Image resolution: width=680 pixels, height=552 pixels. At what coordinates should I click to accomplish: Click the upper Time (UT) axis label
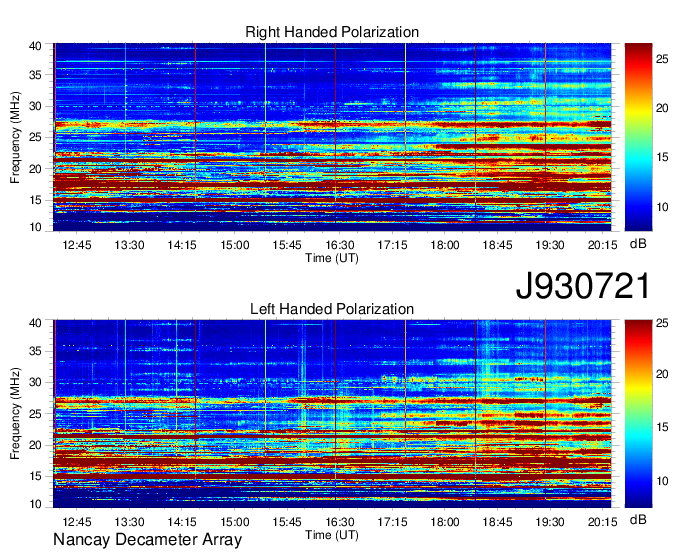pyautogui.click(x=332, y=258)
